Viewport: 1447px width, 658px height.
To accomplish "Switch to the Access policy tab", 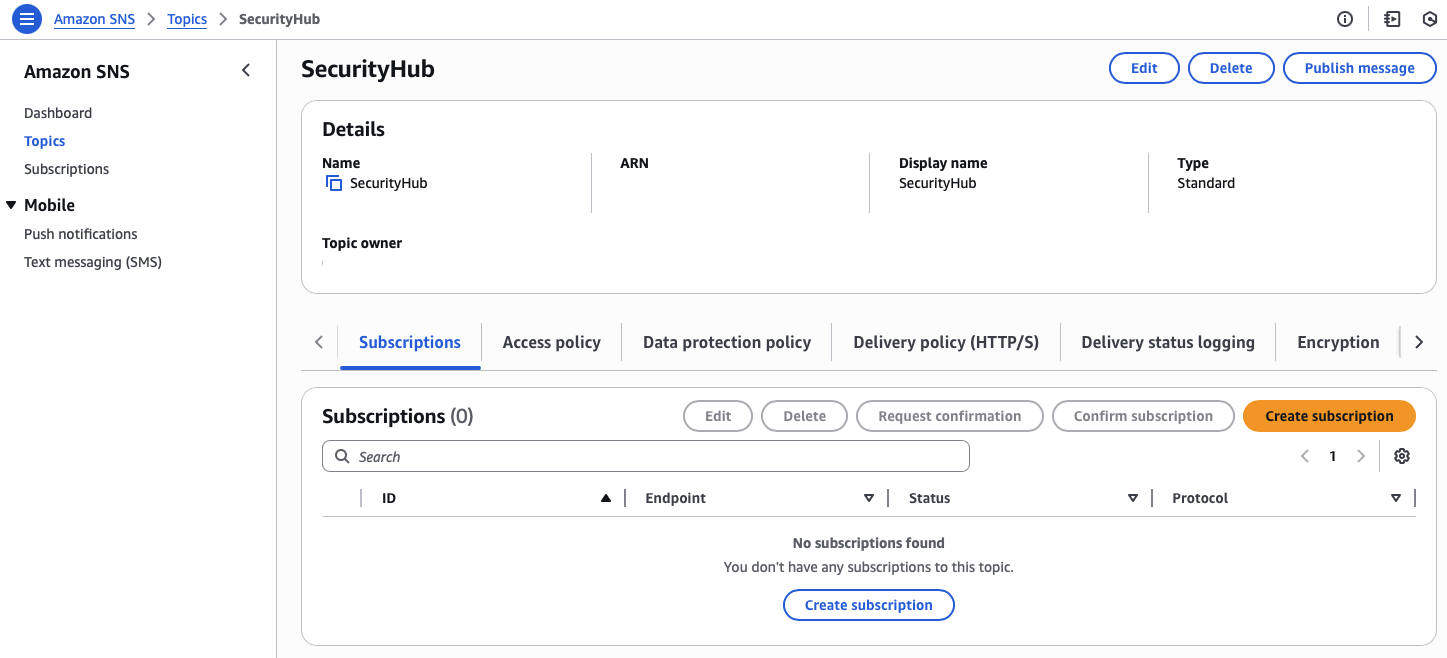I will 551,342.
